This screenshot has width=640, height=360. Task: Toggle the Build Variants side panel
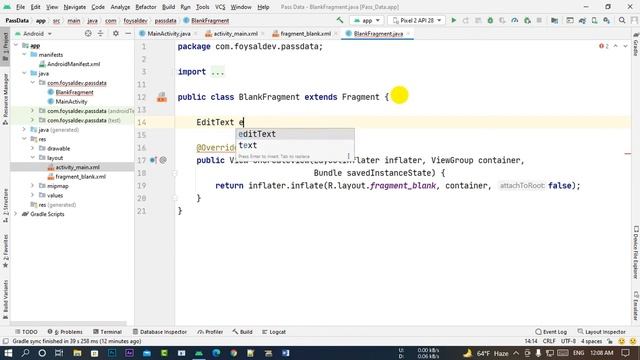click(5, 299)
